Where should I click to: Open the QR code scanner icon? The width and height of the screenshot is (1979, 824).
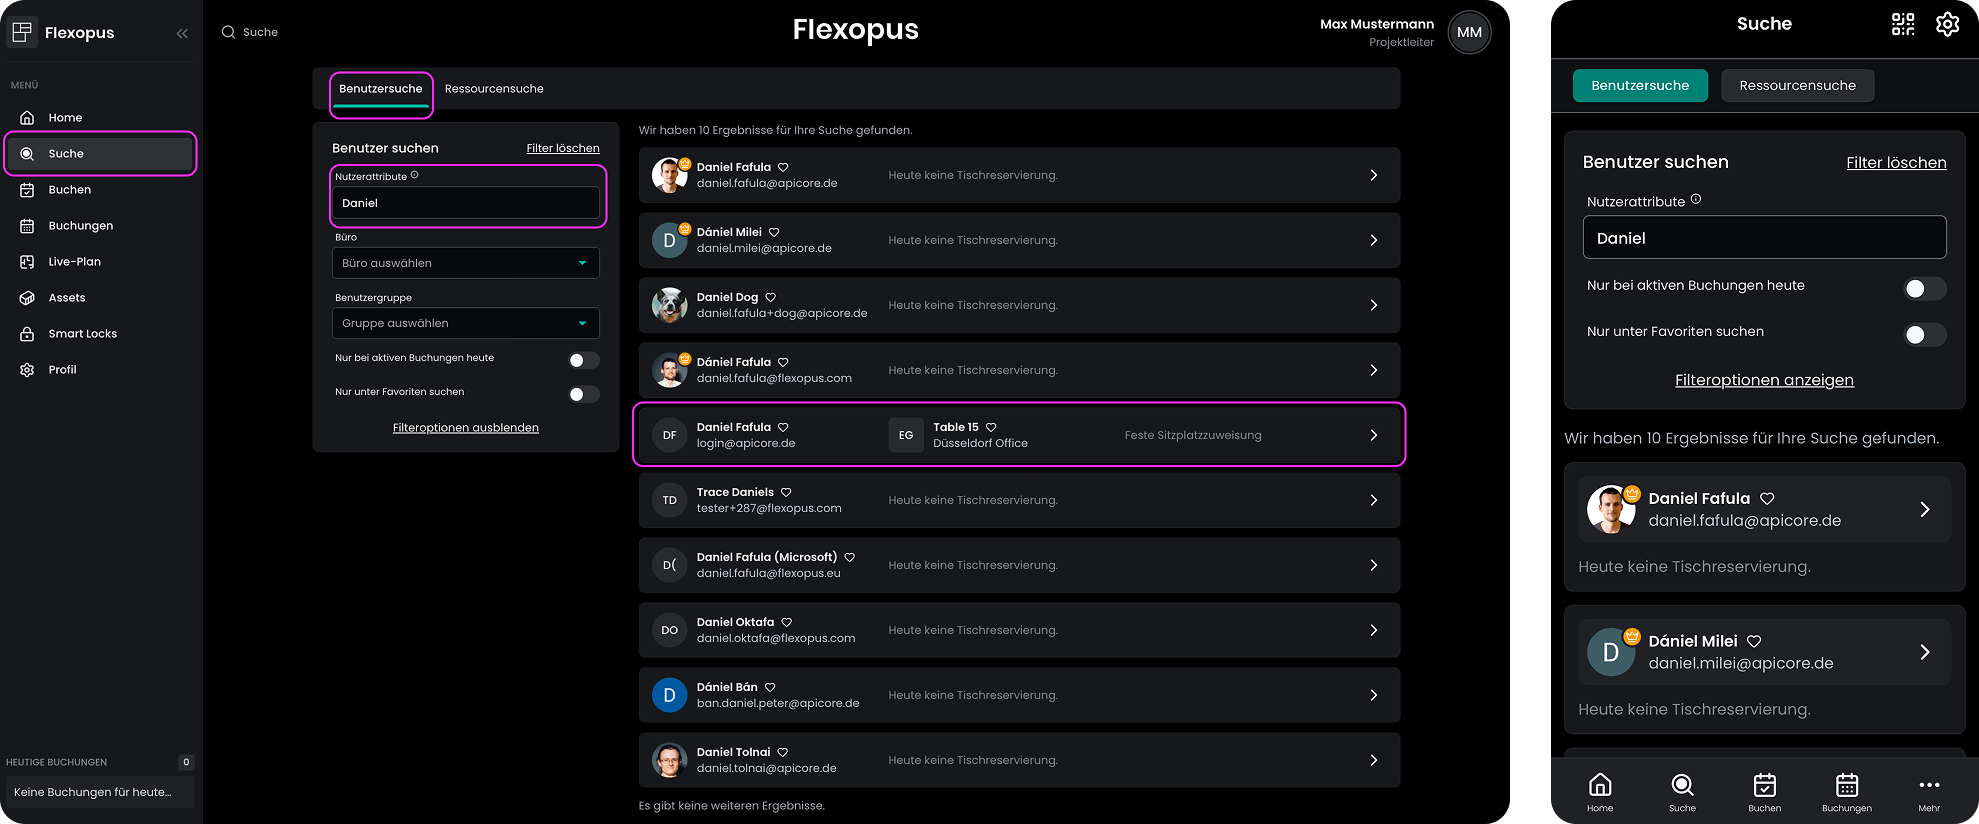1902,24
